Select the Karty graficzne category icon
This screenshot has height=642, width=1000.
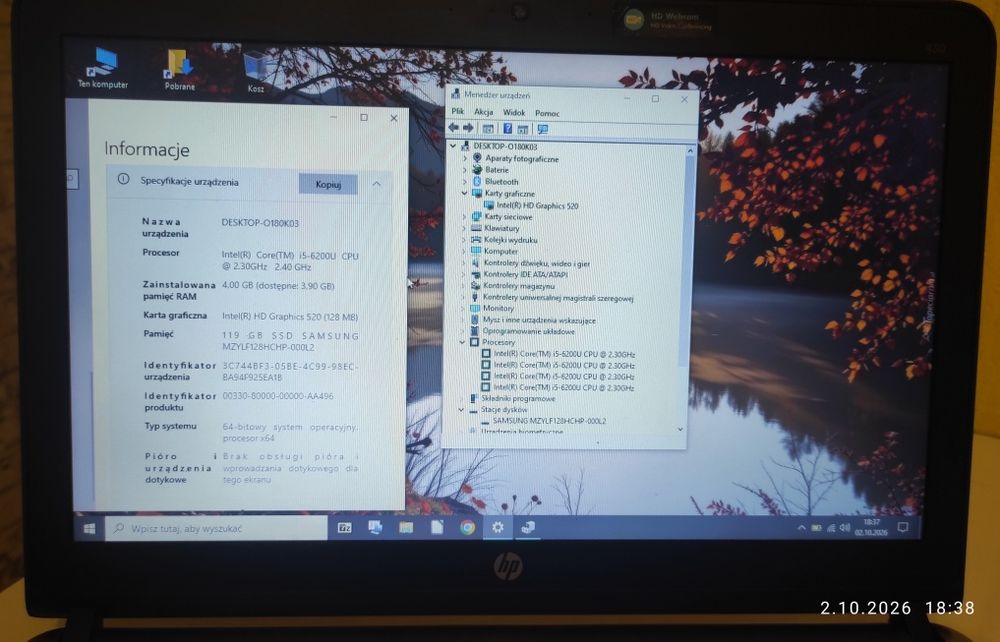(x=476, y=193)
